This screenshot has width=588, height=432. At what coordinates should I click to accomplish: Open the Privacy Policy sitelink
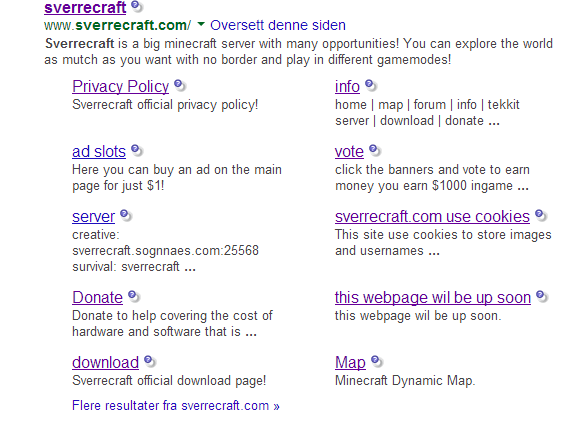(x=120, y=86)
